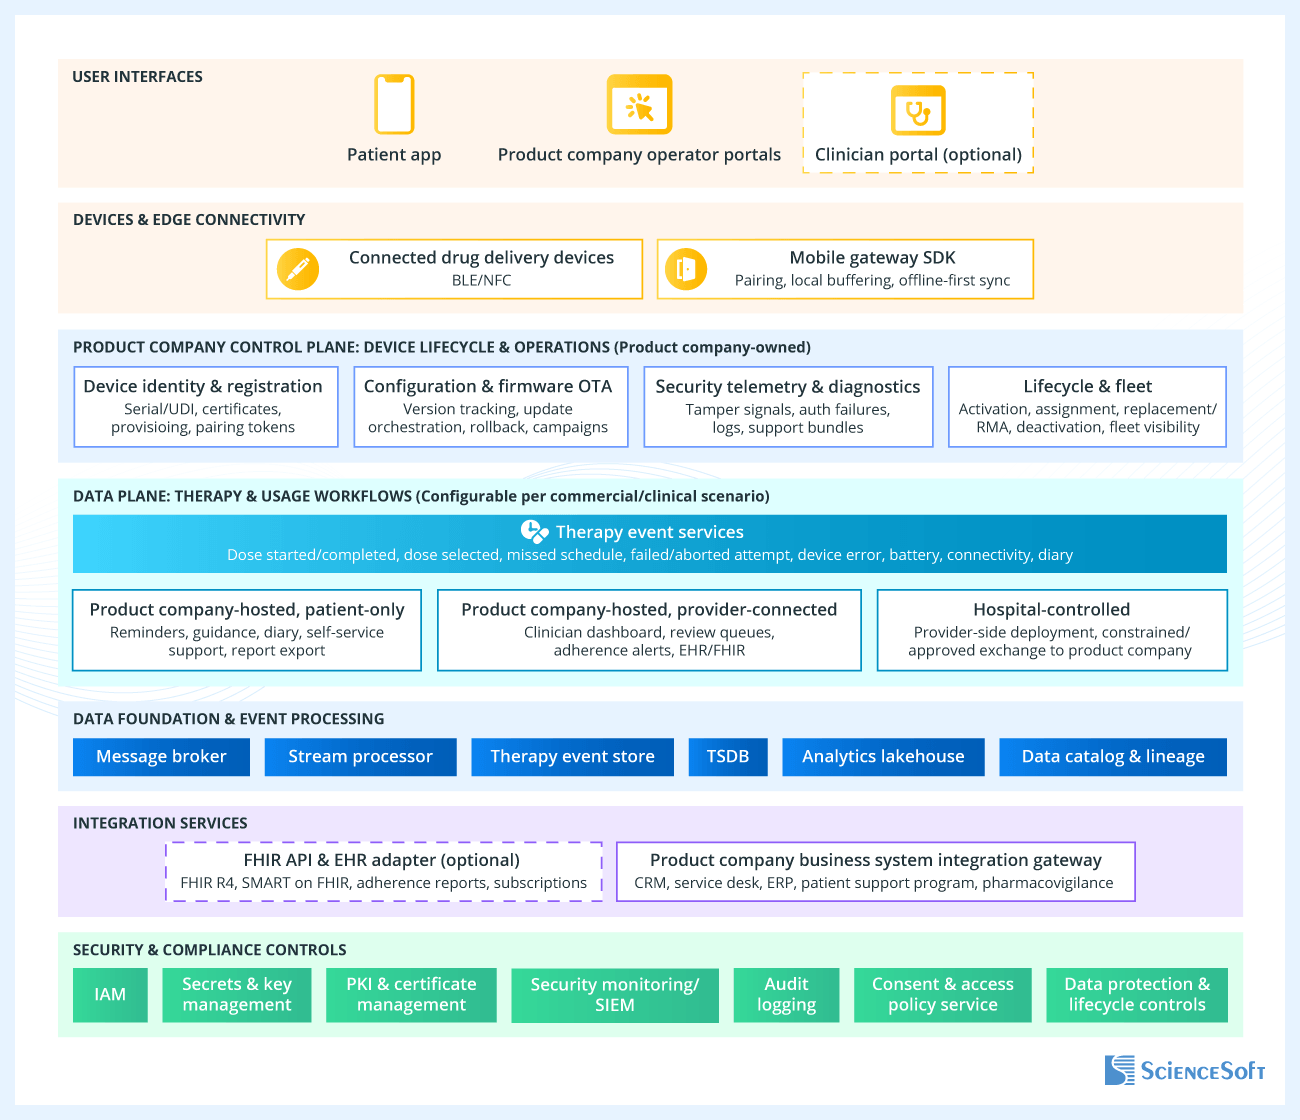
Task: Click PRODUCT COMPANY CONTROL PLANE heading
Action: [x=442, y=348]
